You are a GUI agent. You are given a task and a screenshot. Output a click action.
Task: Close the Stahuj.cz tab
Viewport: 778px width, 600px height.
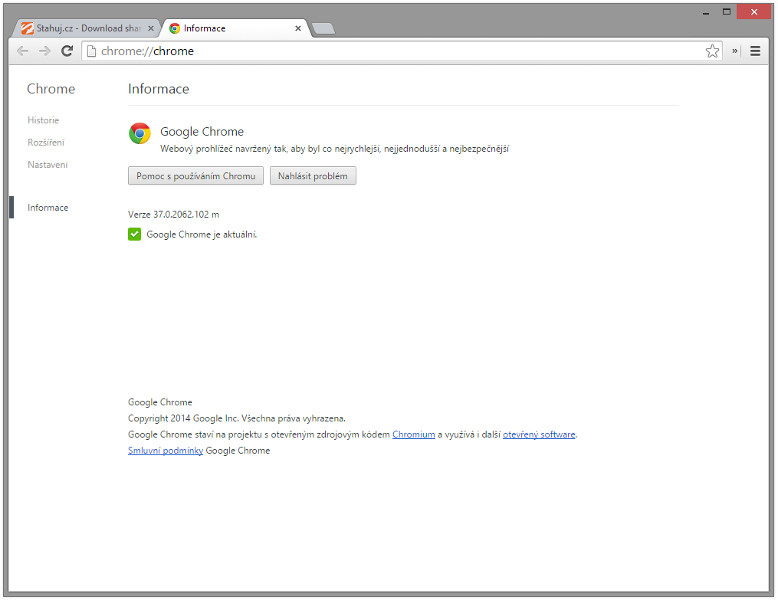151,29
